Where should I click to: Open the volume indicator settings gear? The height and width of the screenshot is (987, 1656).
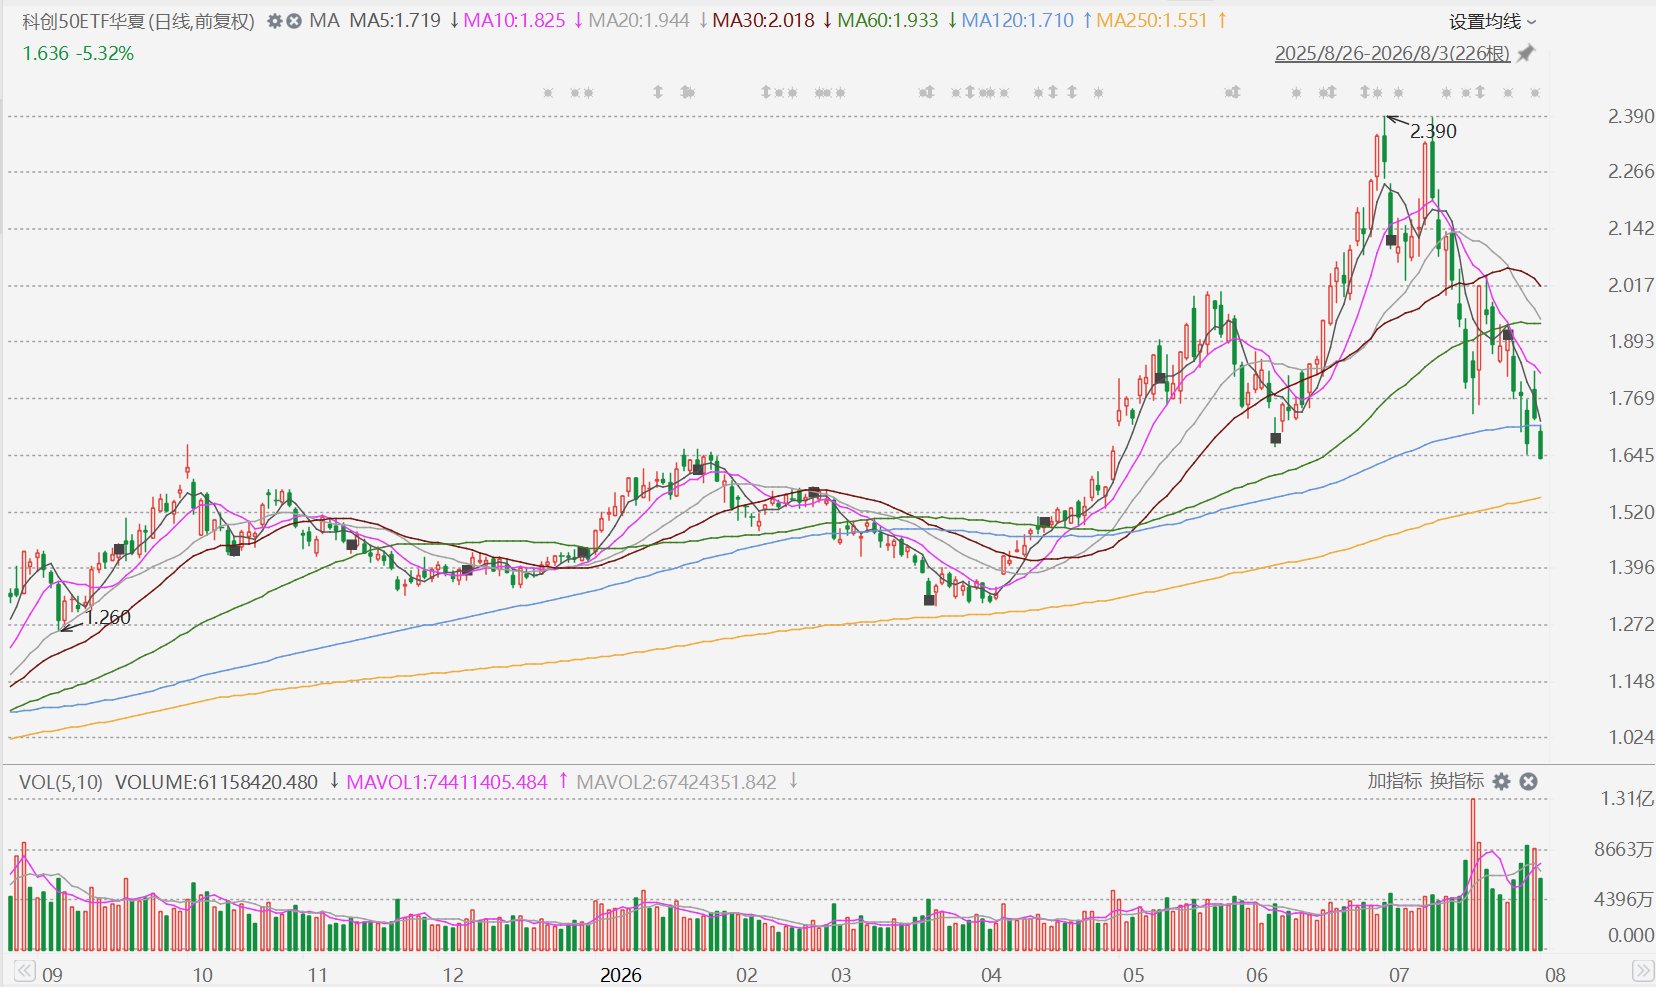click(x=1501, y=782)
